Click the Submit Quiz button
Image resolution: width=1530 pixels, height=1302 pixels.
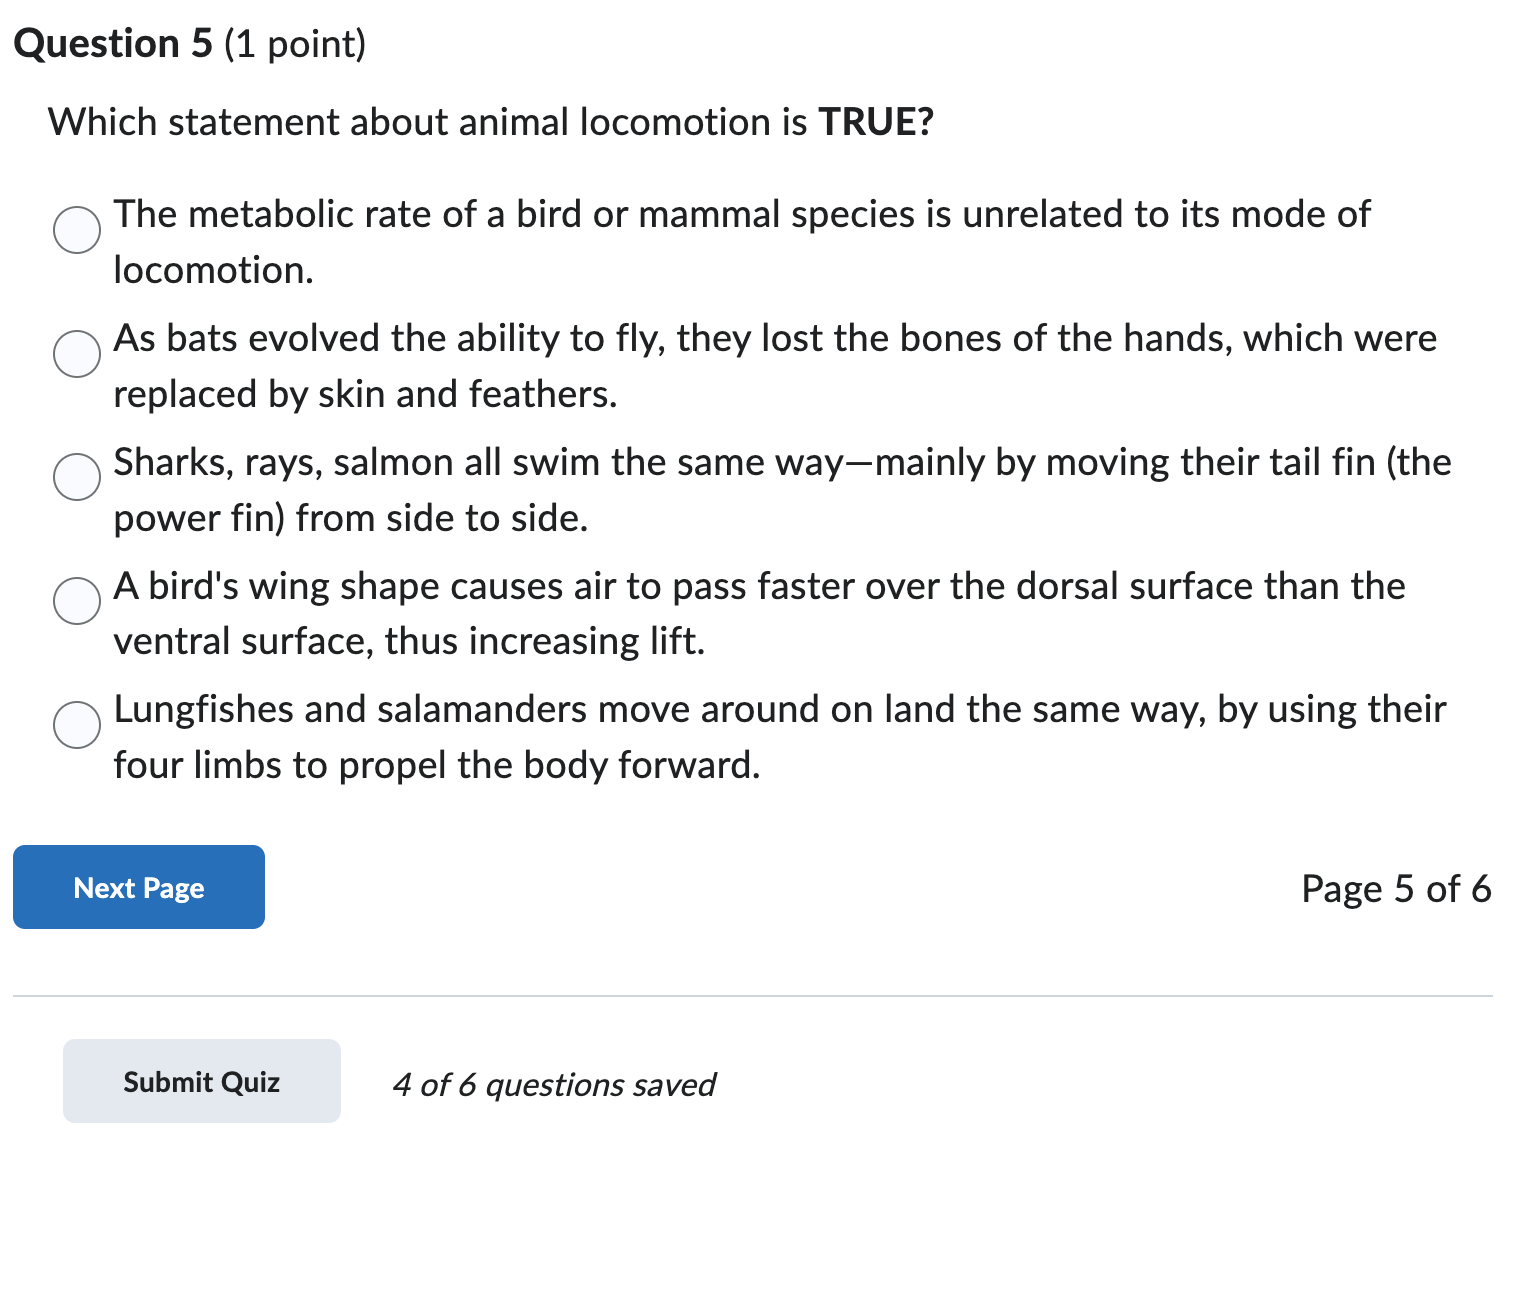pos(201,1081)
